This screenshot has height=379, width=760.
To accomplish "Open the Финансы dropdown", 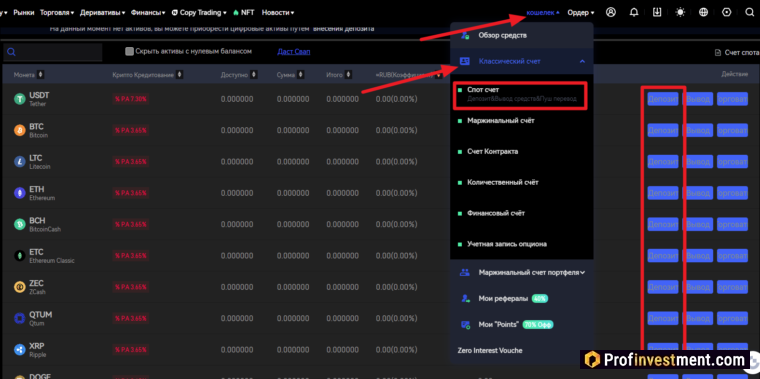I will [148, 13].
